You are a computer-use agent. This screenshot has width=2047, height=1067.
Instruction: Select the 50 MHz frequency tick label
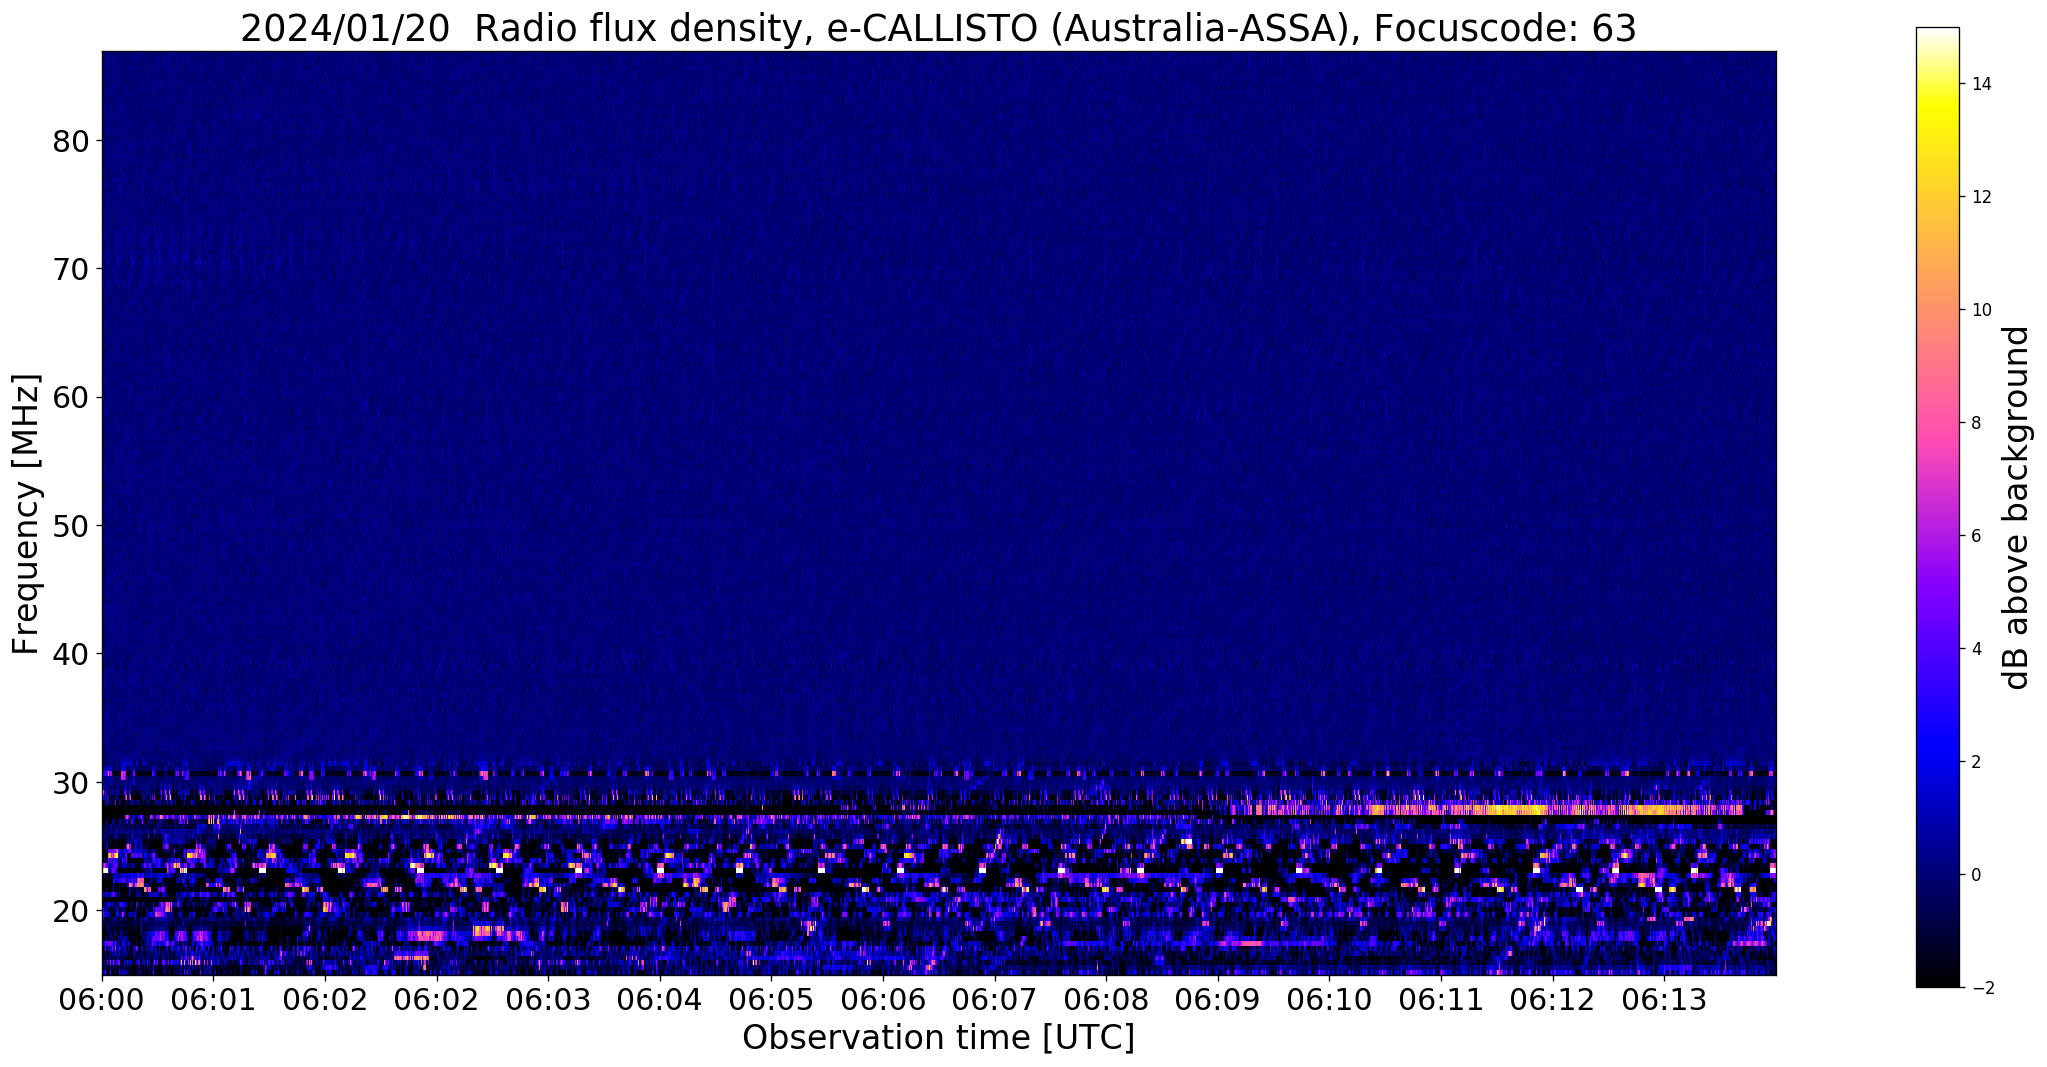click(71, 526)
